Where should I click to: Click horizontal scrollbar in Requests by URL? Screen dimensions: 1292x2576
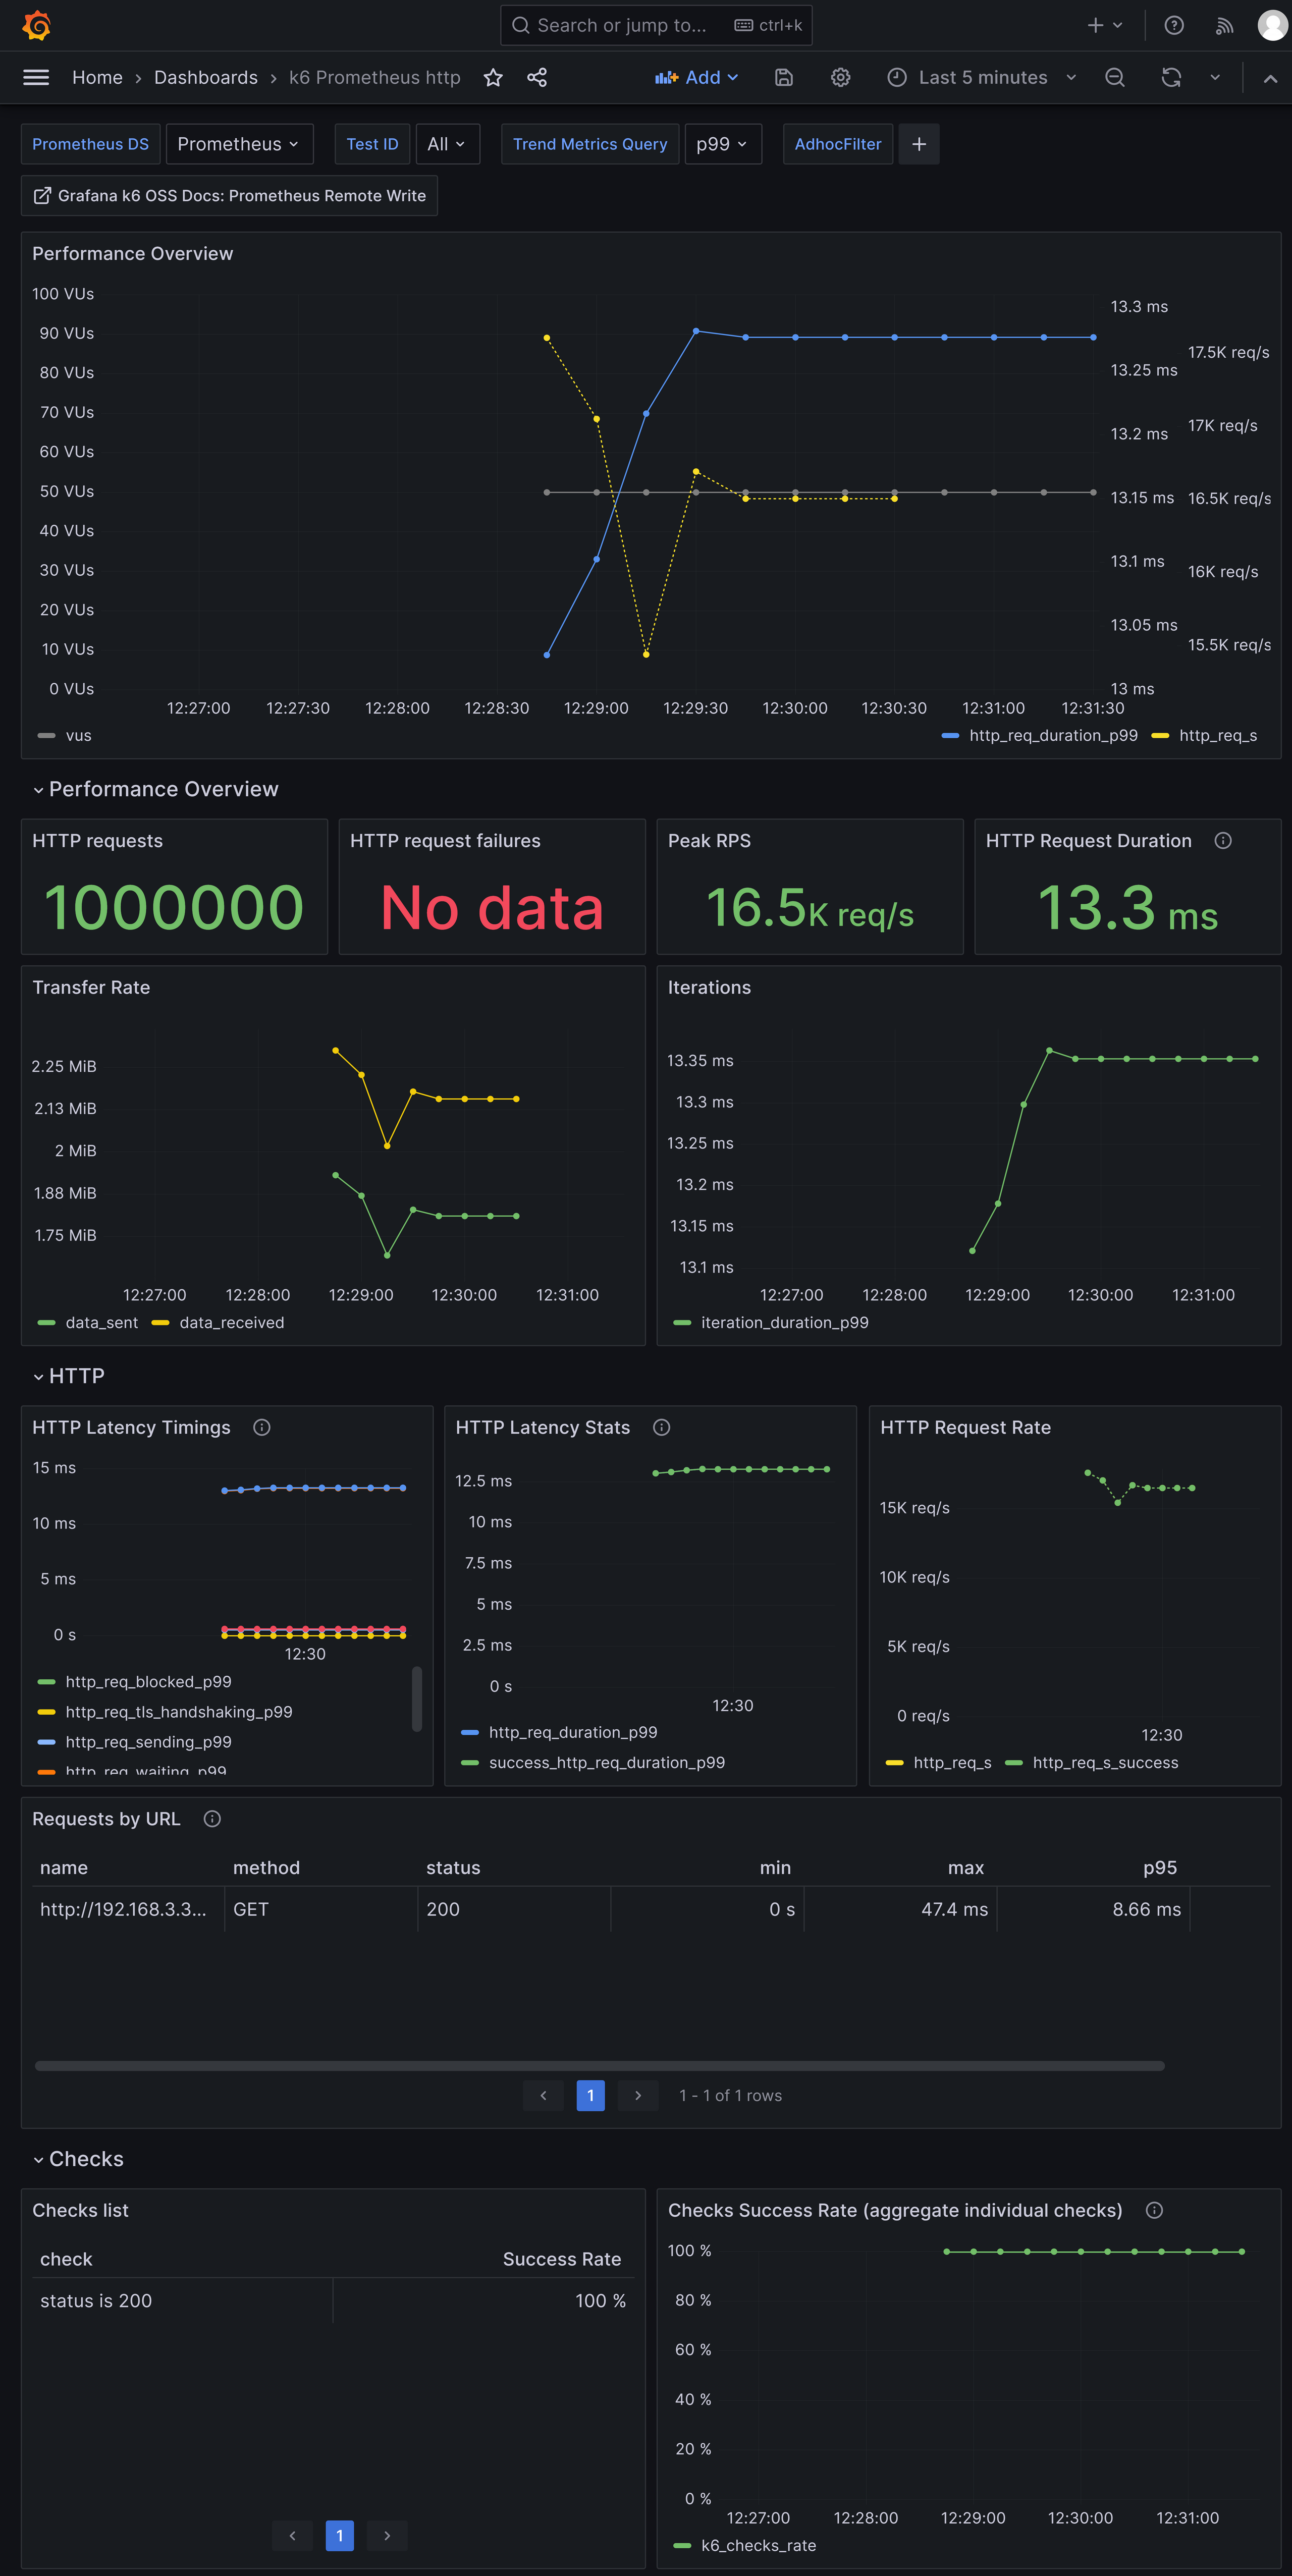600,2065
